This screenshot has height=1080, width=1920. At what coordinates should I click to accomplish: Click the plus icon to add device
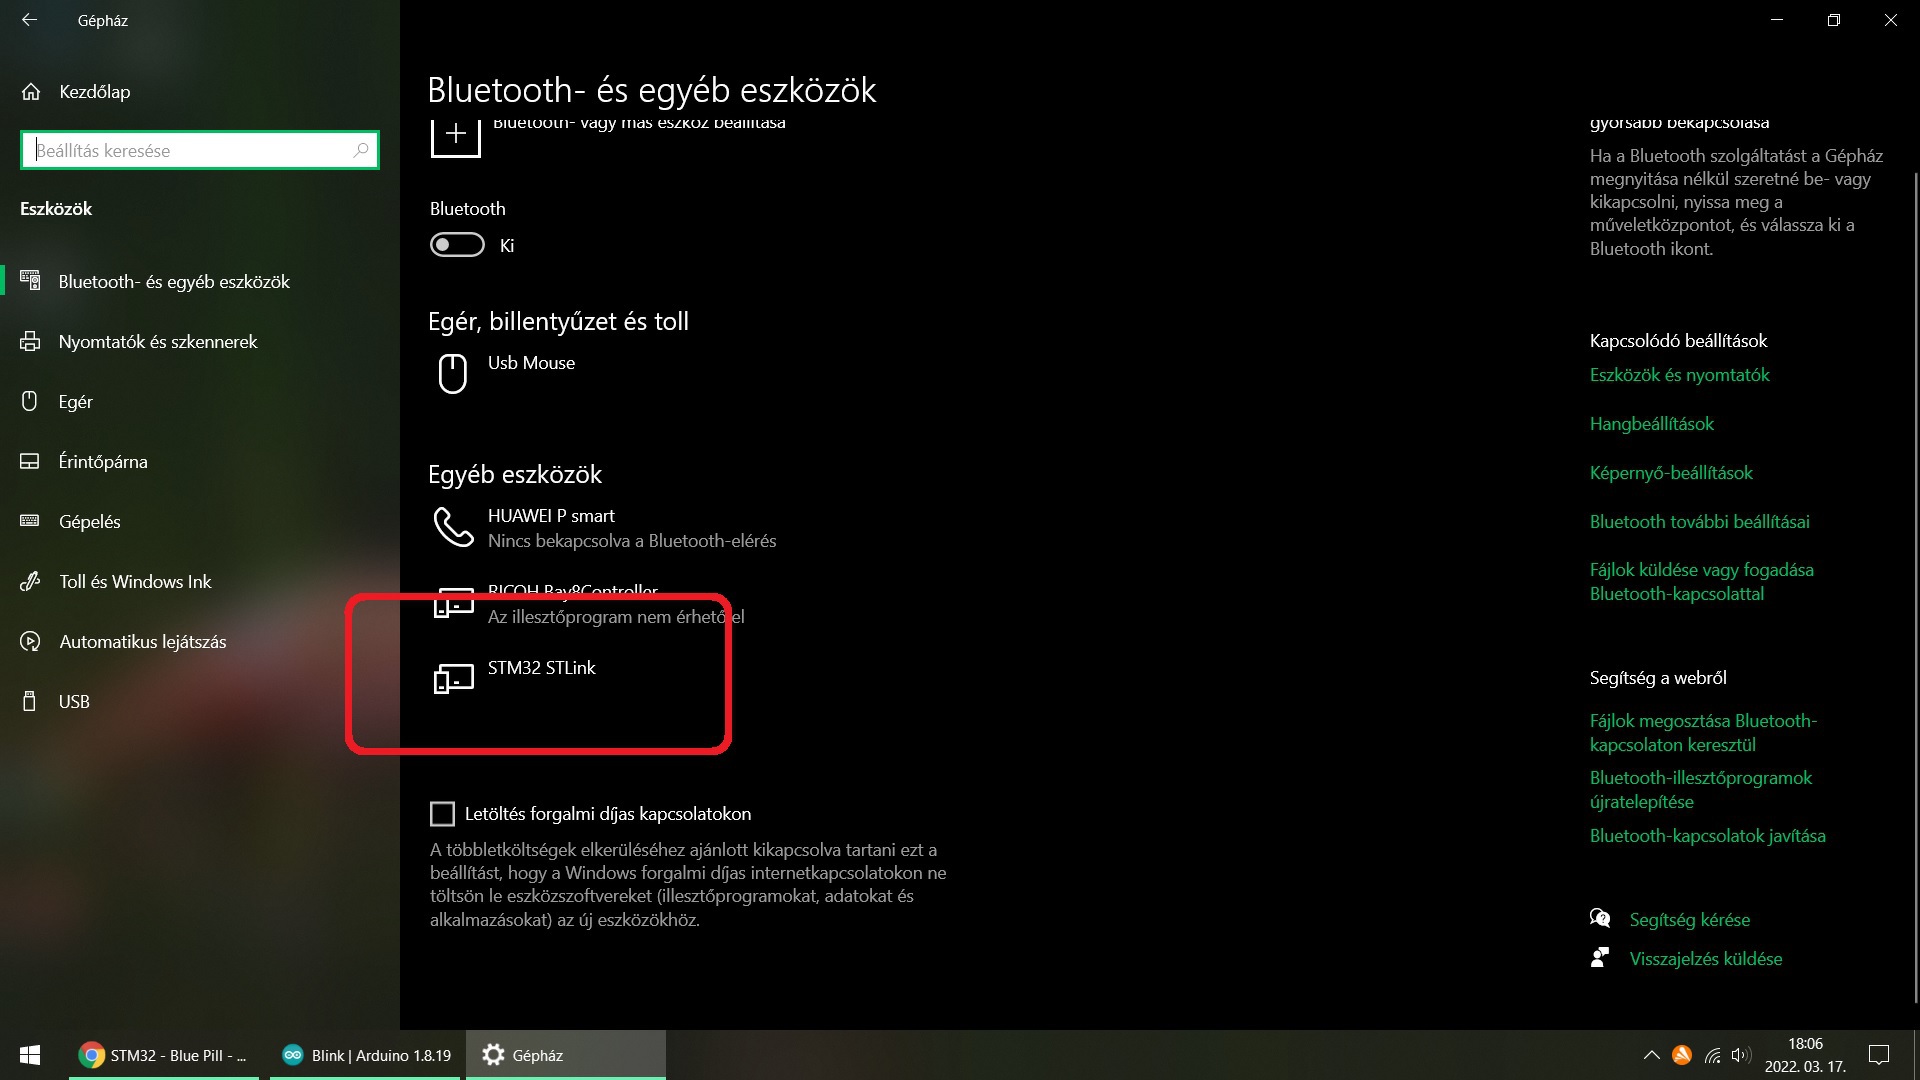[455, 134]
